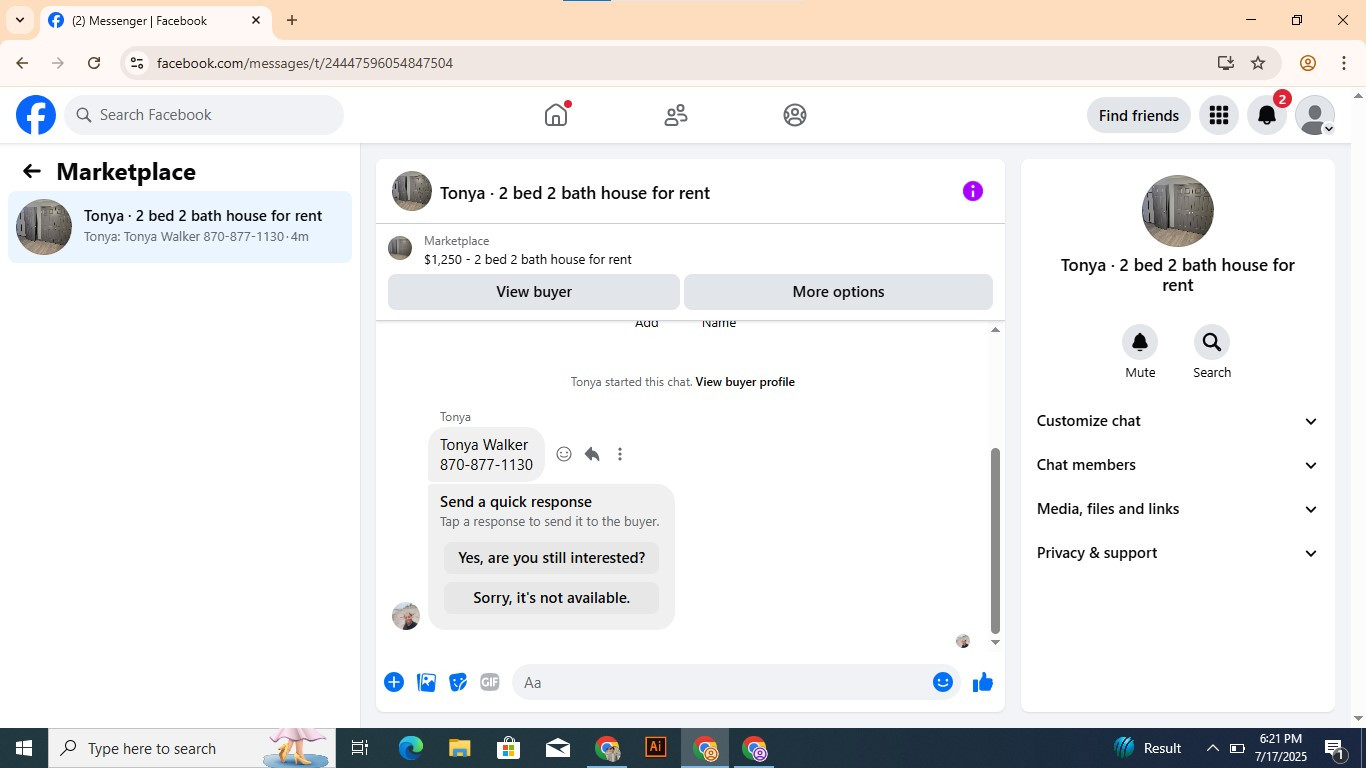Select the Messenger | Facebook browser tab
This screenshot has height=768, width=1366.
click(x=155, y=20)
